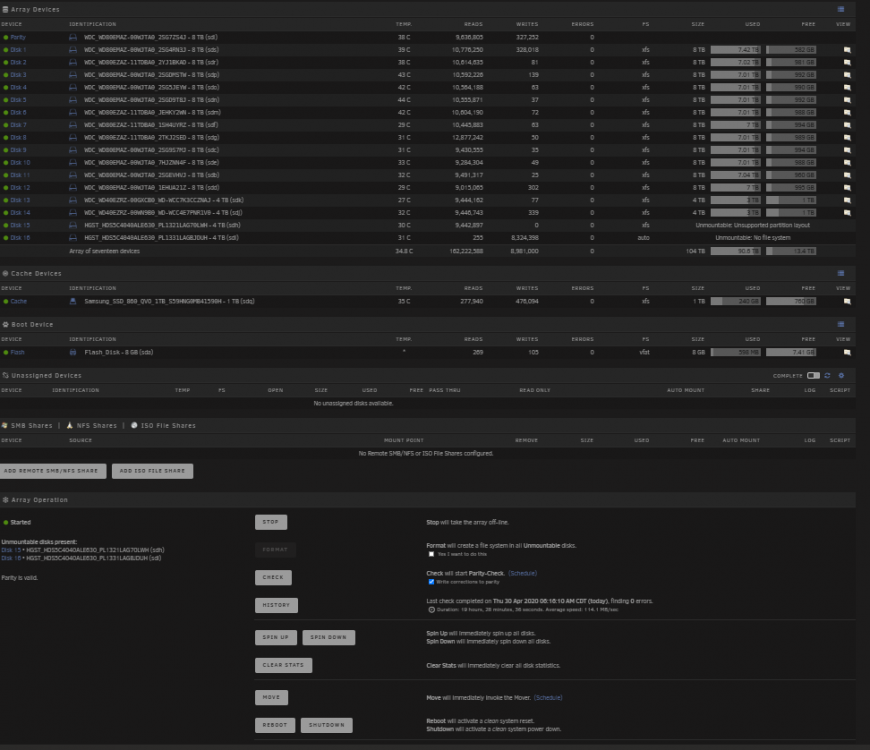The image size is (870, 750).
Task: Toggle the Complete switch in Unassigned Devices
Action: click(x=813, y=376)
